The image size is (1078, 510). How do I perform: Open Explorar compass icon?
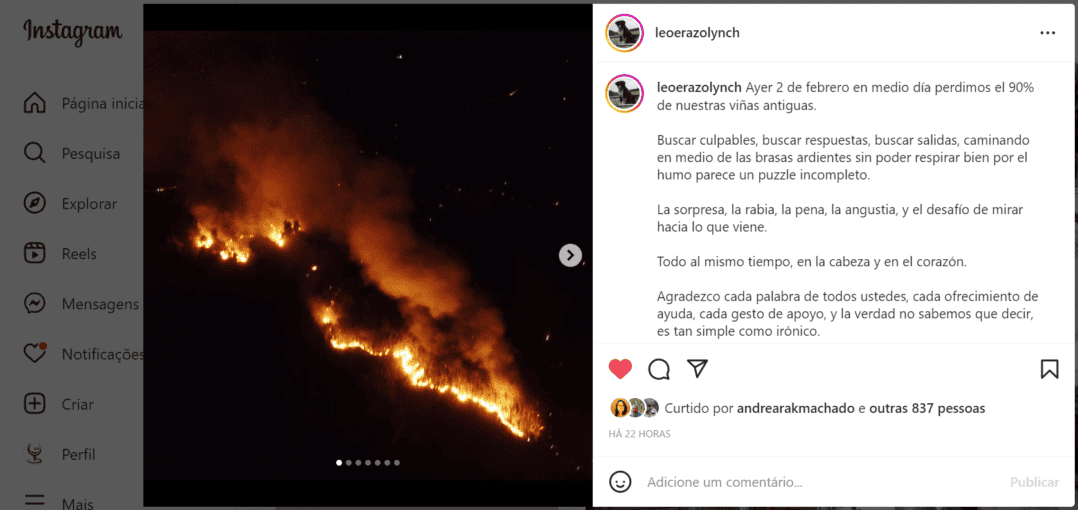click(34, 204)
